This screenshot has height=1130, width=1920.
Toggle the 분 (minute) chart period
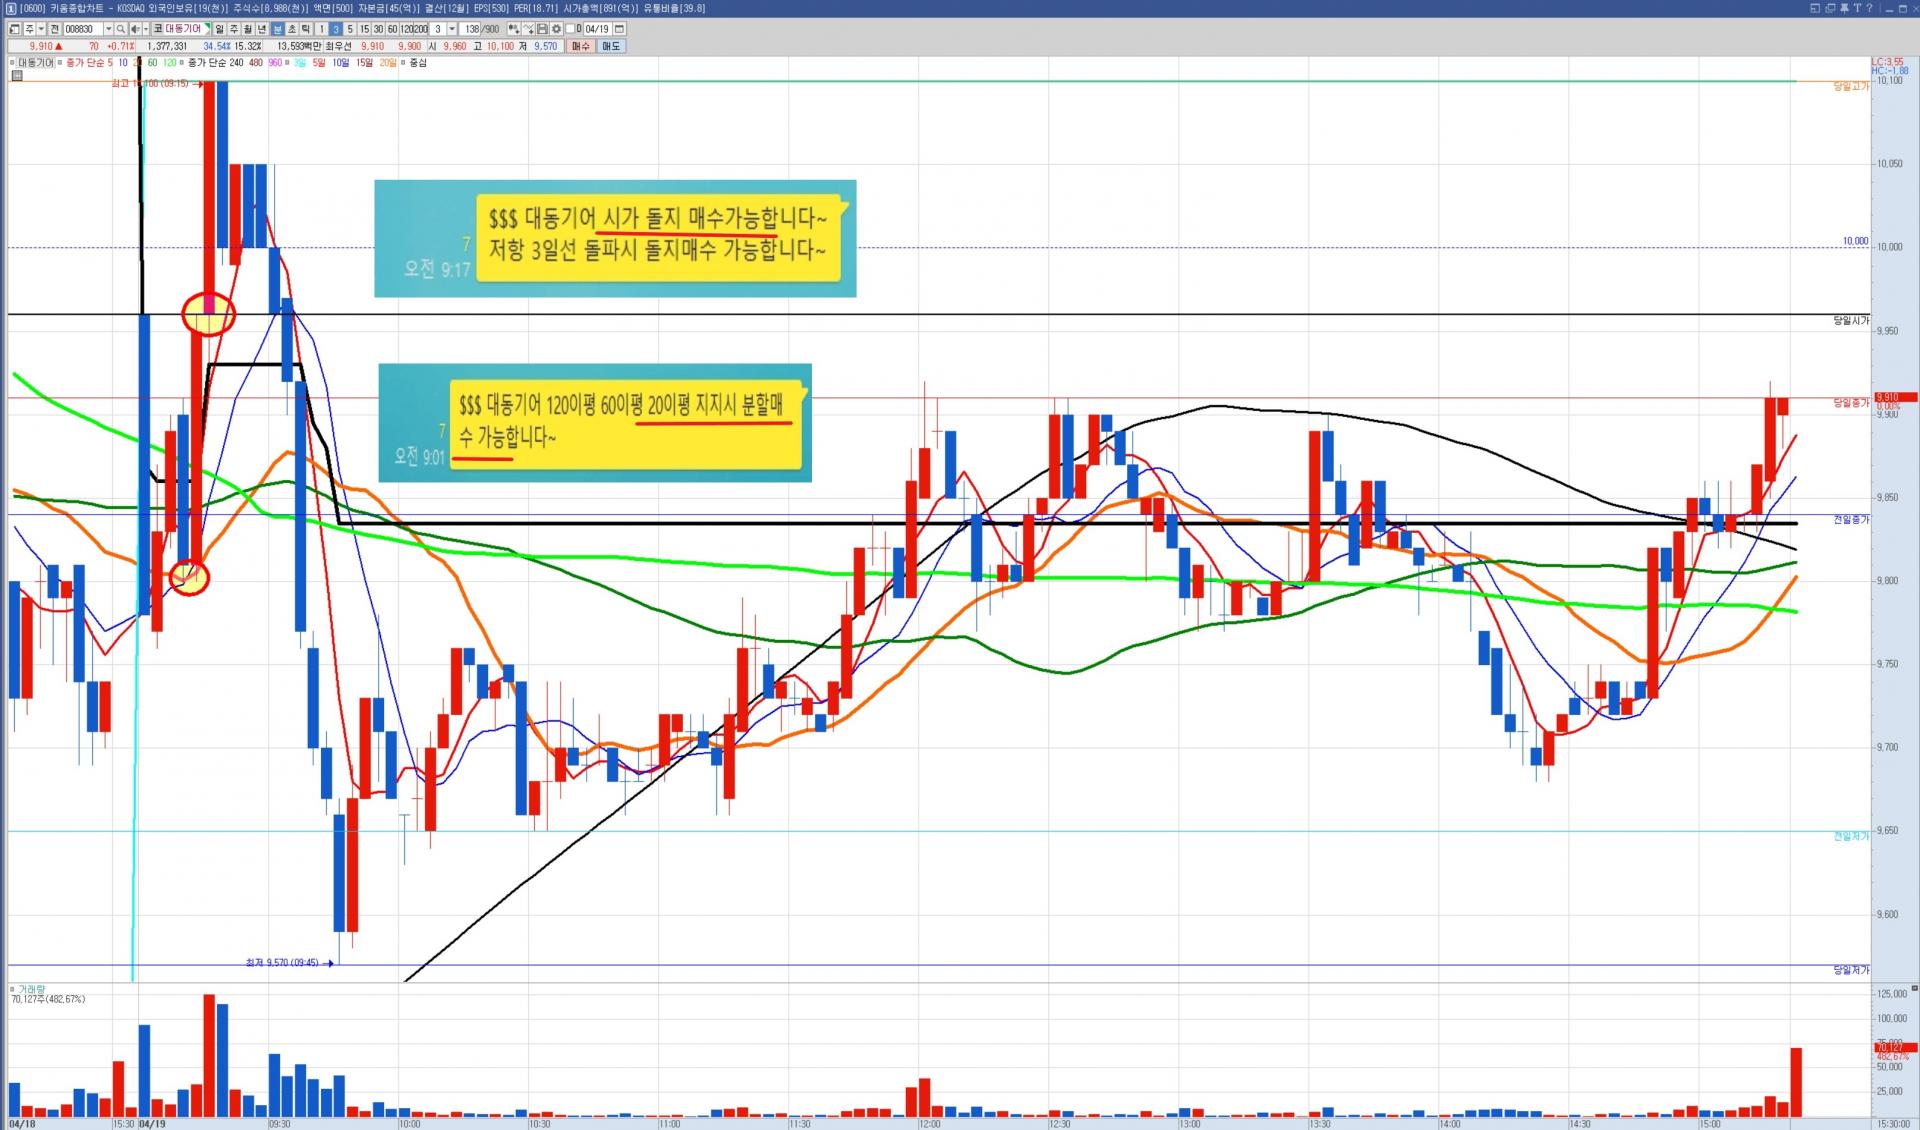coord(277,29)
